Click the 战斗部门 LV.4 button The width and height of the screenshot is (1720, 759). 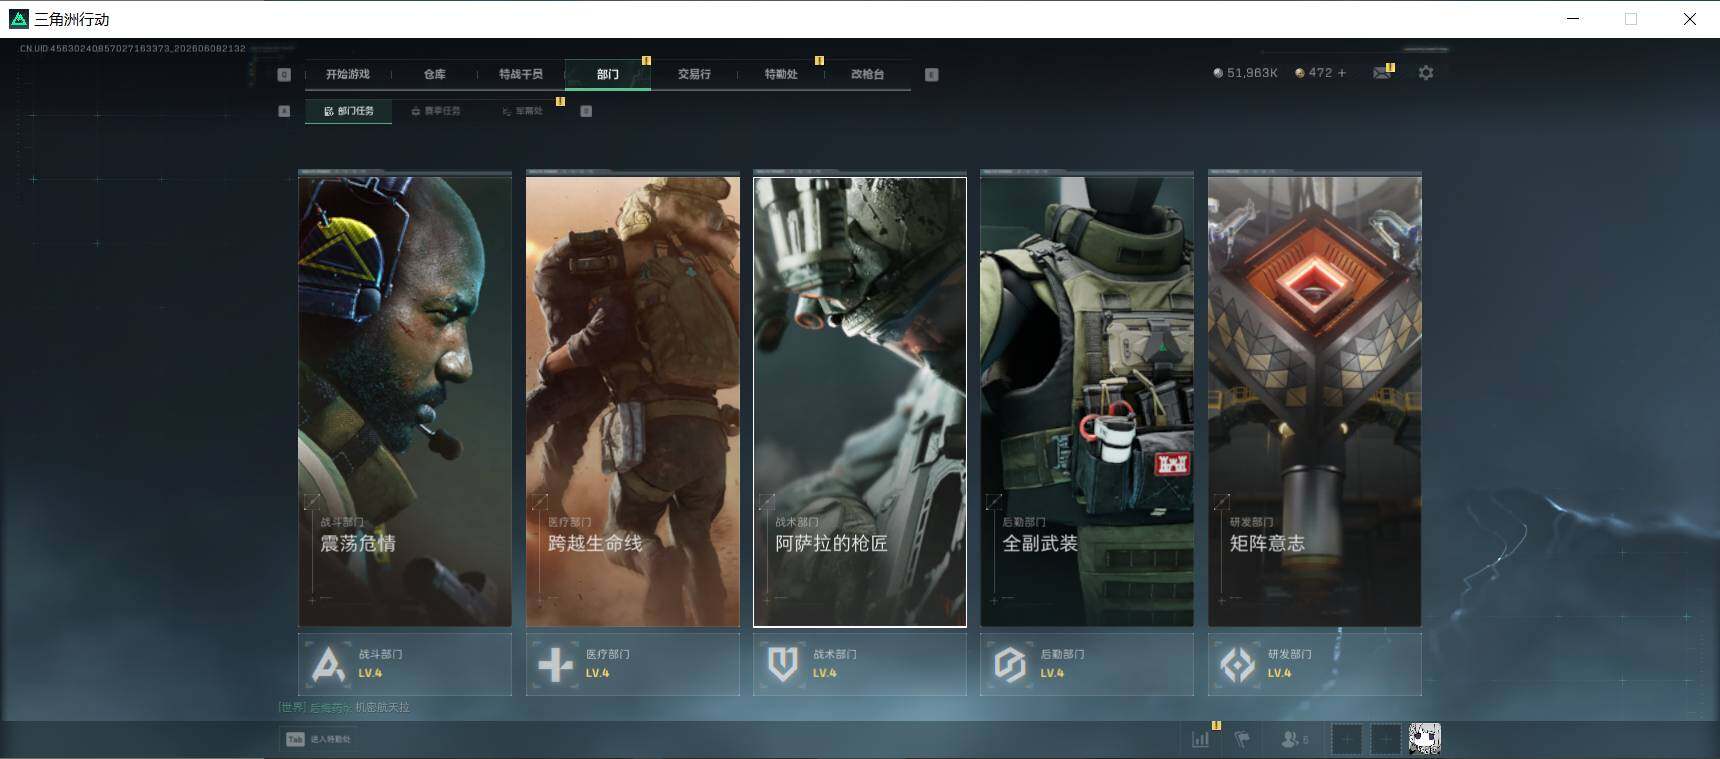click(405, 664)
